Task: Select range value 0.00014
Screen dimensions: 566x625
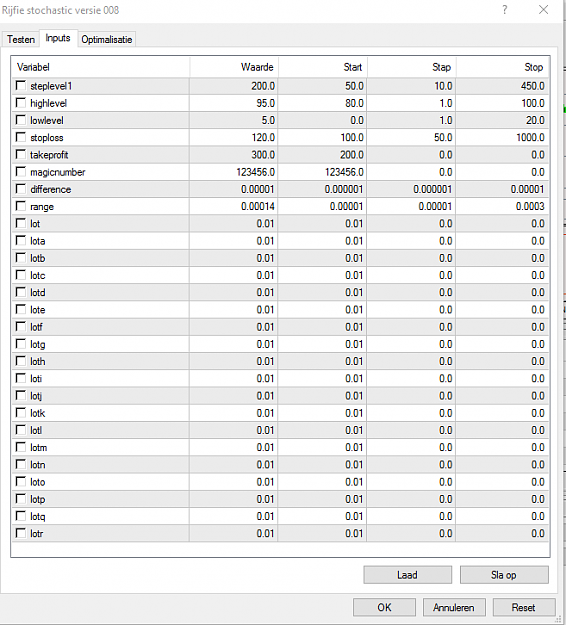Action: pyautogui.click(x=257, y=206)
